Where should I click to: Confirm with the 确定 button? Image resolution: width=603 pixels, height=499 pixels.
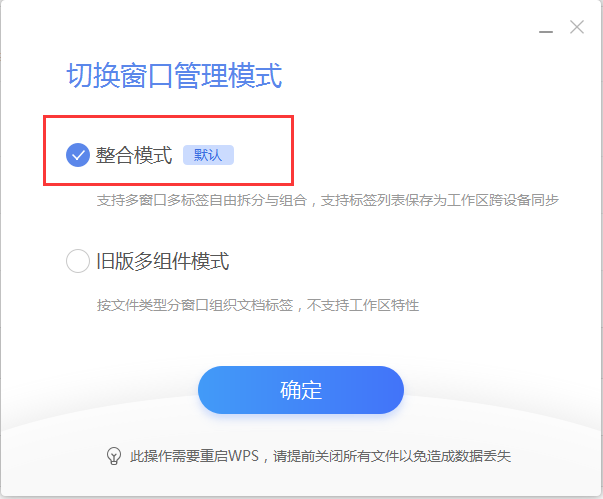click(x=301, y=390)
